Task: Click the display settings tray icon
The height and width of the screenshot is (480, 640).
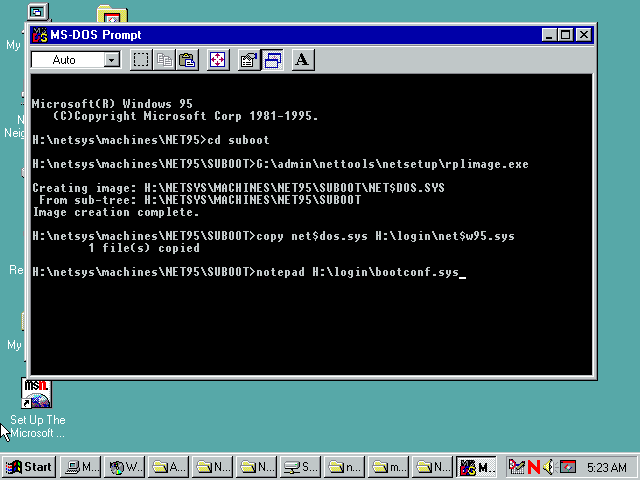Action: point(567,467)
